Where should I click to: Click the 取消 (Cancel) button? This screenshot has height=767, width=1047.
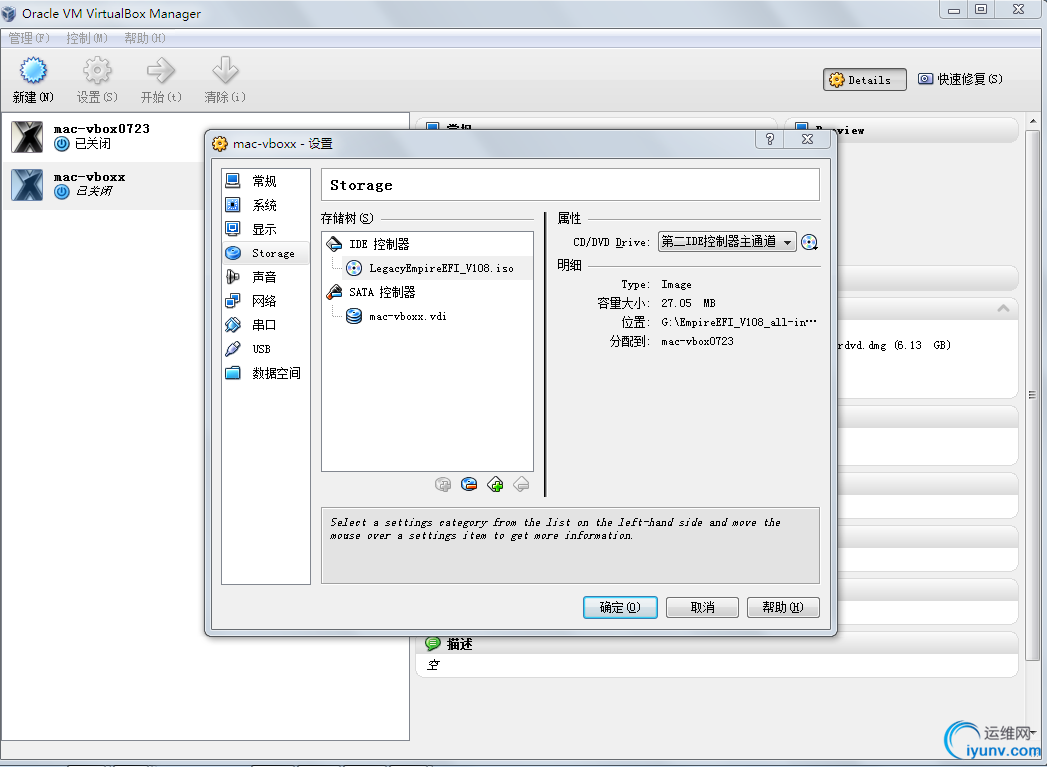pyautogui.click(x=702, y=607)
